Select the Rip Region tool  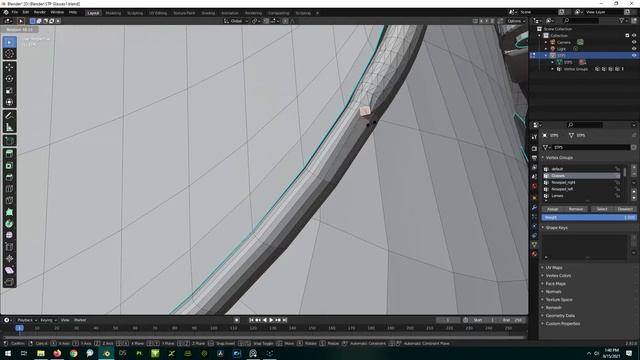pyautogui.click(x=9, y=282)
